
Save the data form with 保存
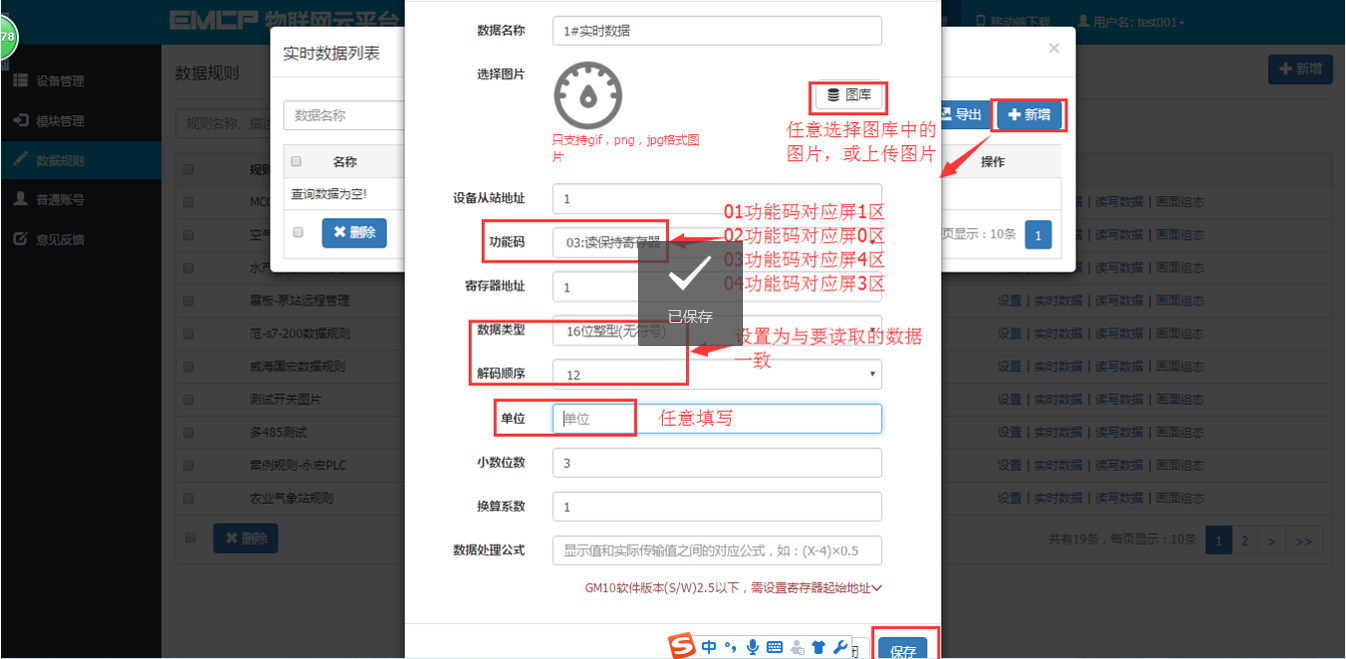pos(903,649)
